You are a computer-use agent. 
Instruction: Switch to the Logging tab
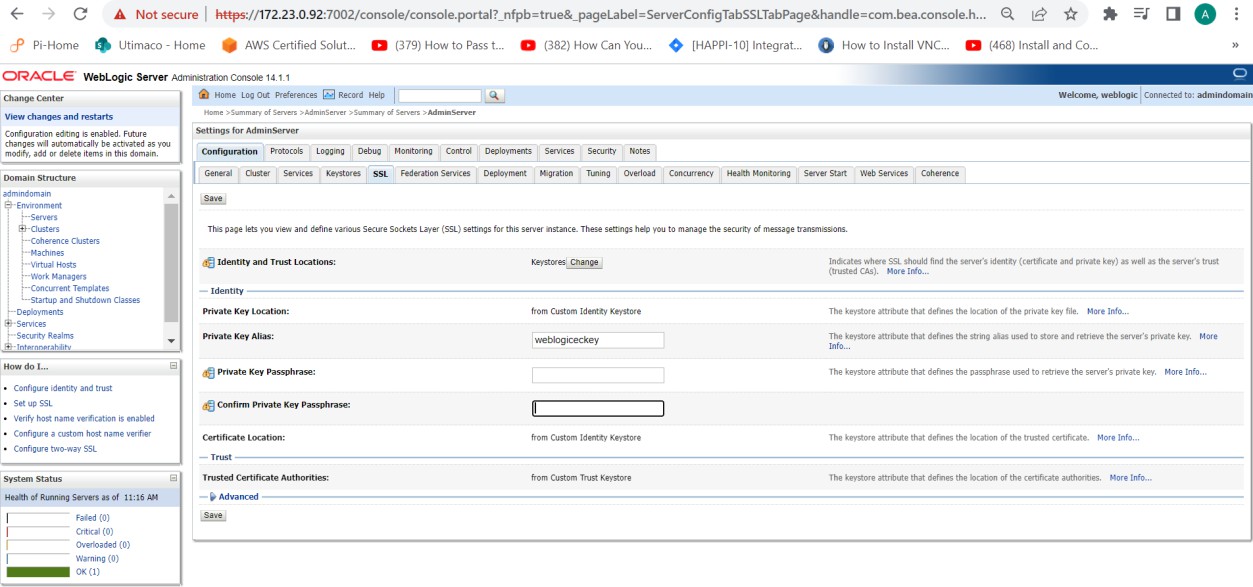coord(330,151)
